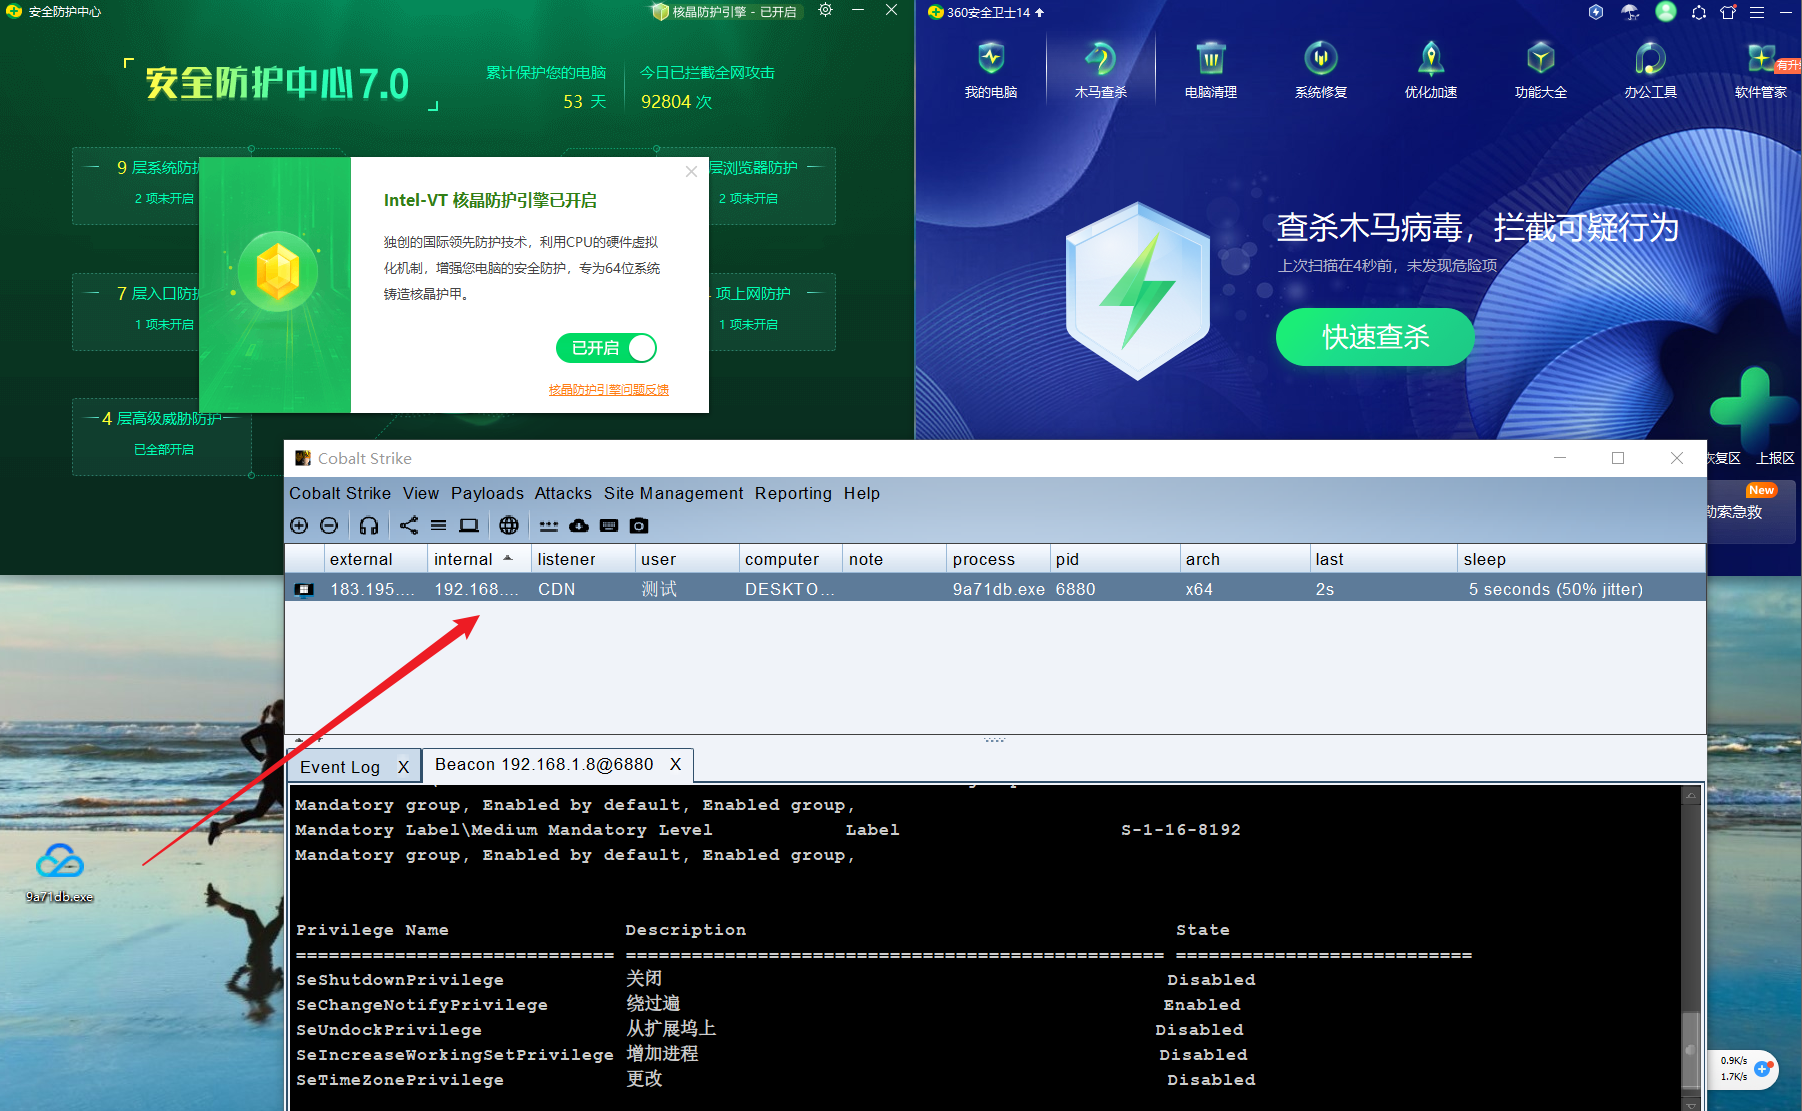Open 电脑清理 trash can icon

coord(1210,70)
